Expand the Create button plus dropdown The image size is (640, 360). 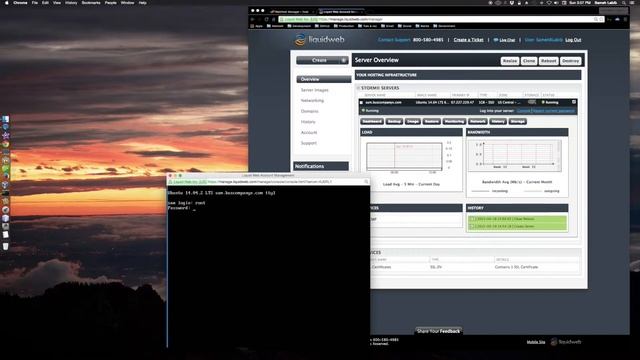[344, 60]
